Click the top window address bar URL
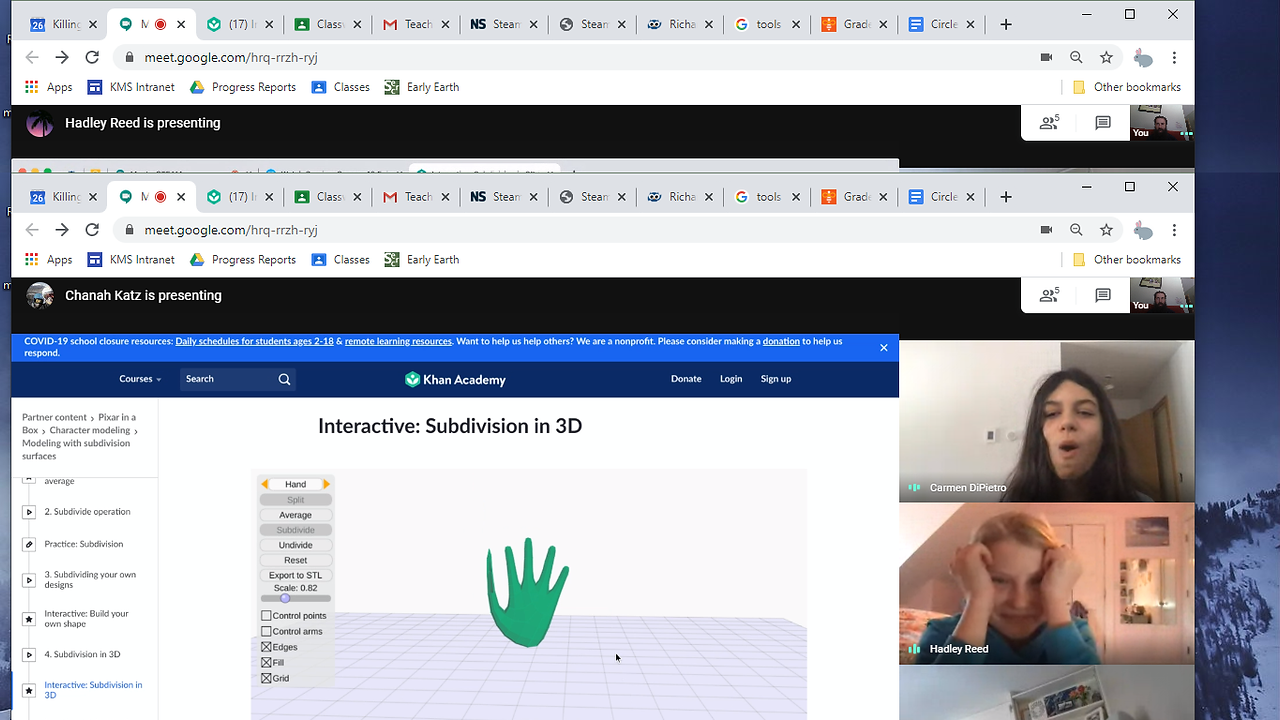The width and height of the screenshot is (1280, 720). pyautogui.click(x=231, y=58)
